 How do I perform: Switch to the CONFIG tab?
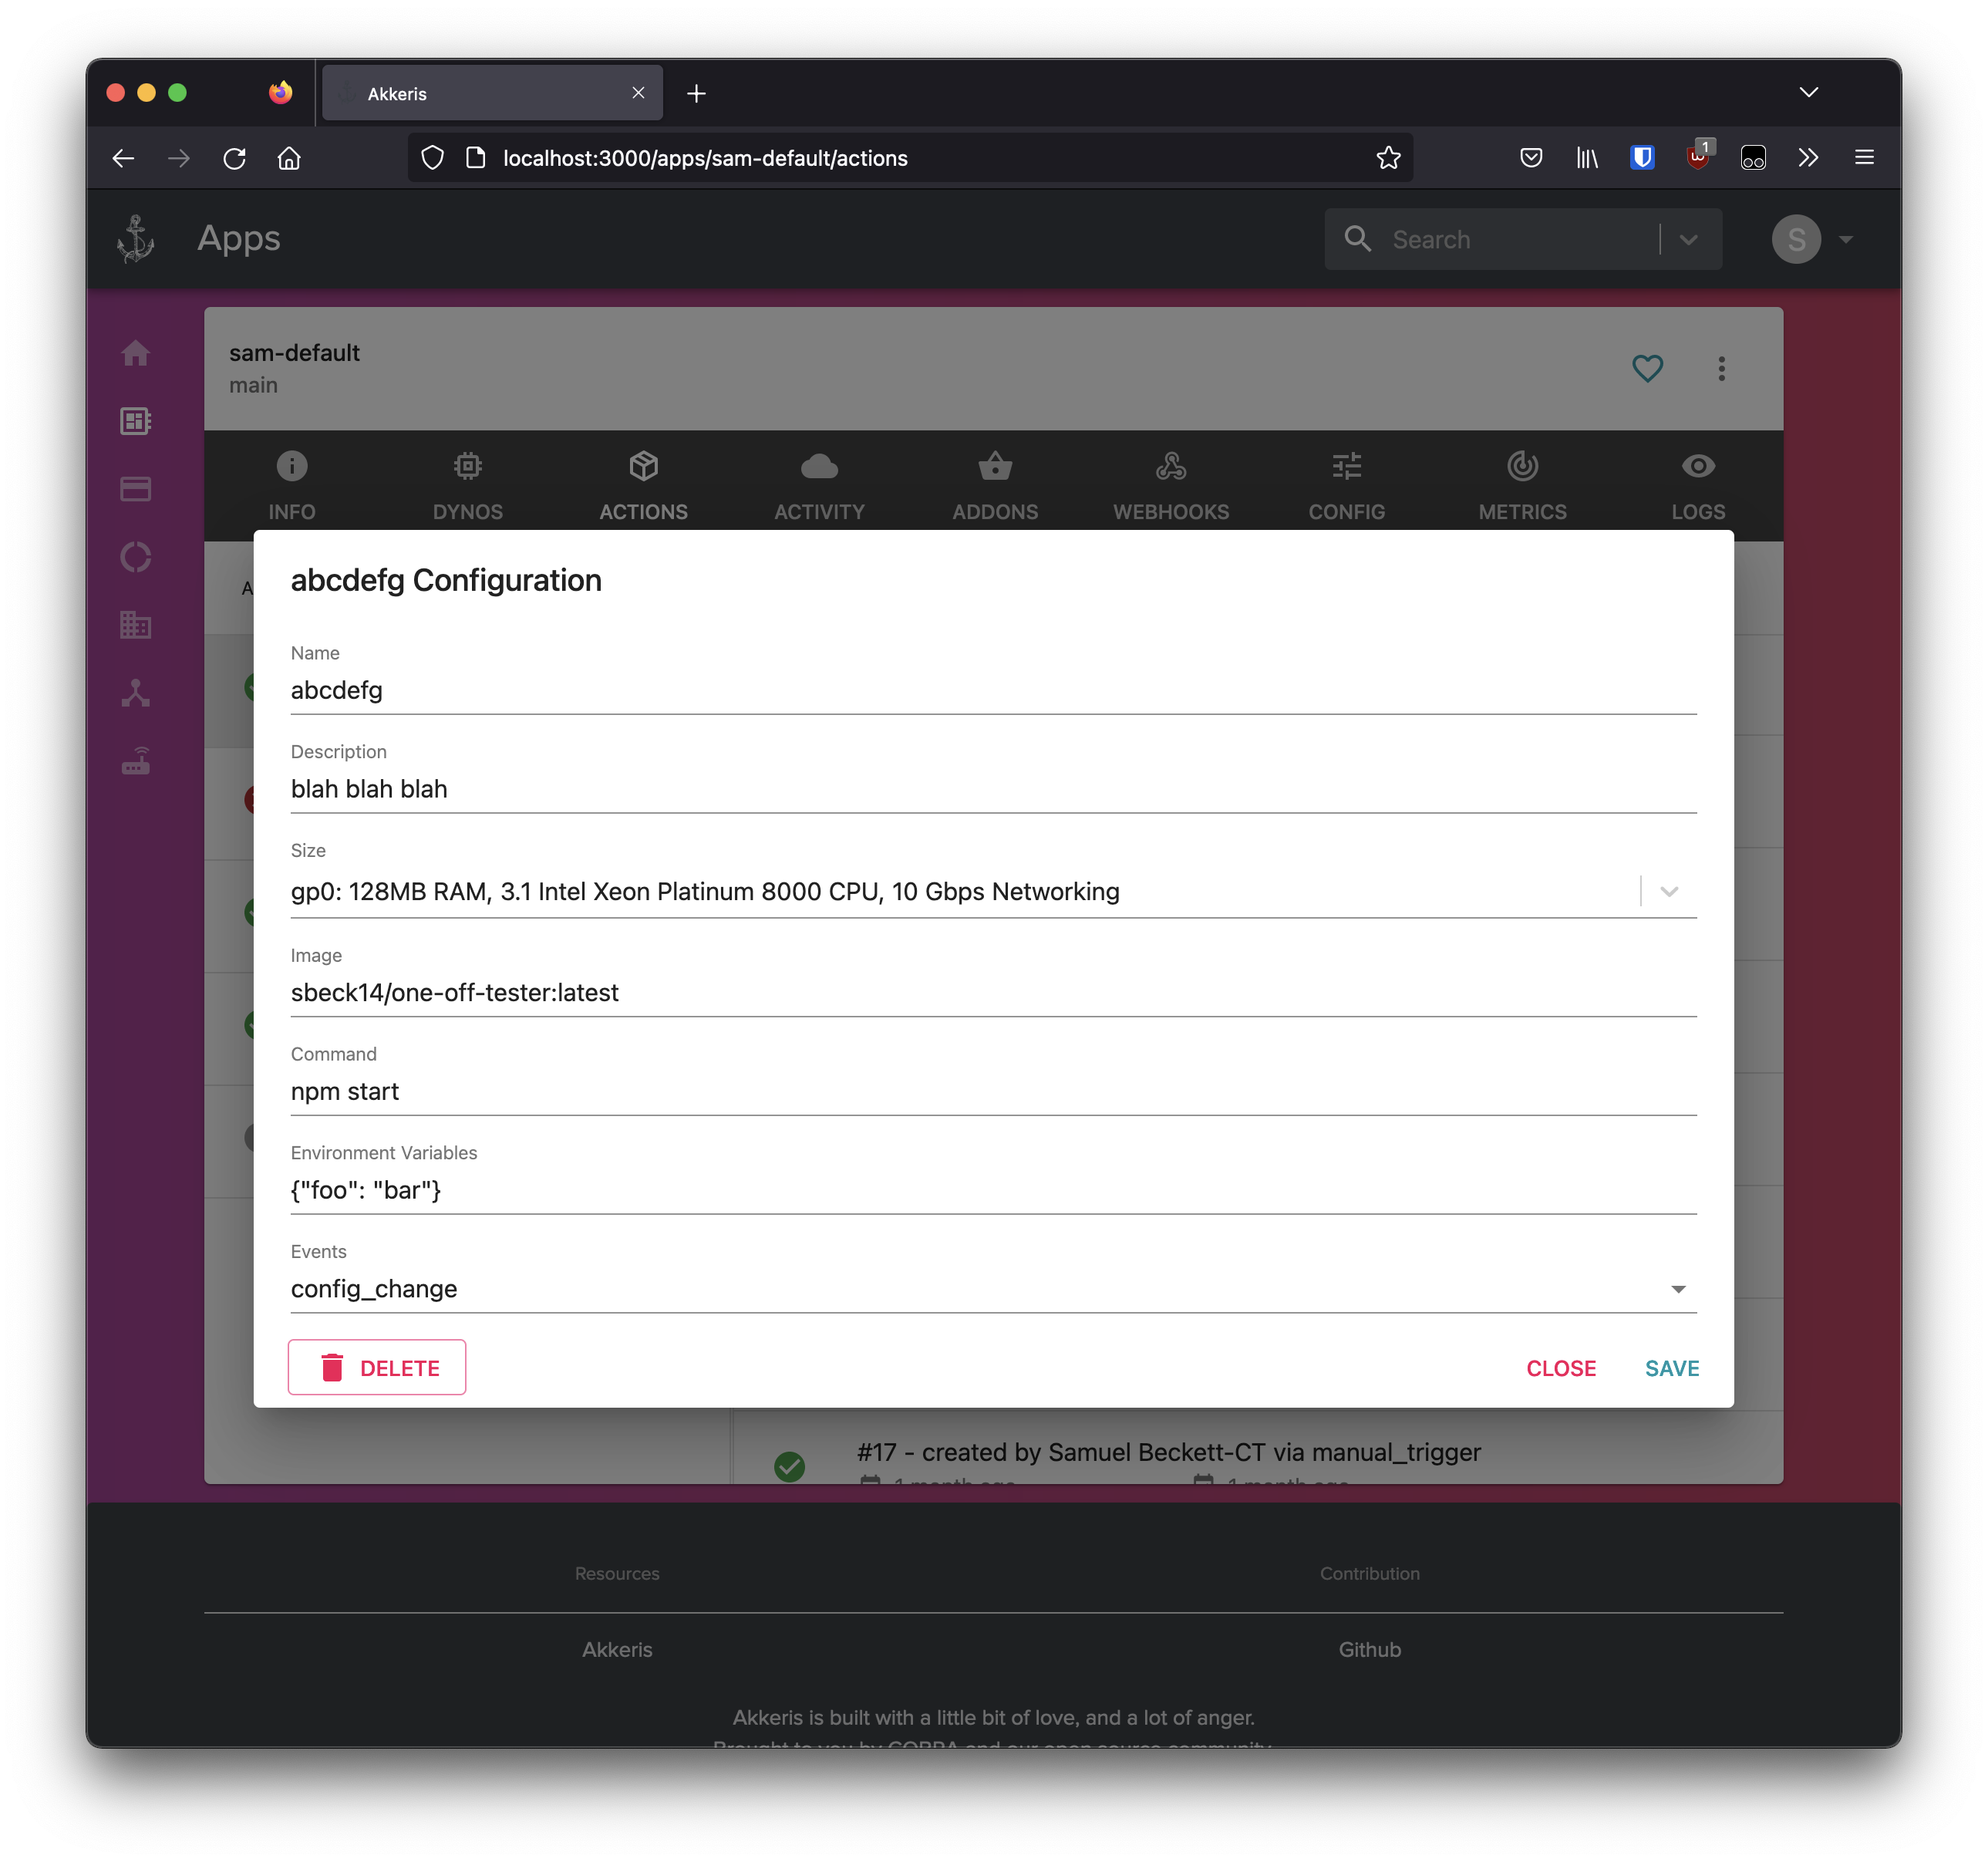[1346, 487]
